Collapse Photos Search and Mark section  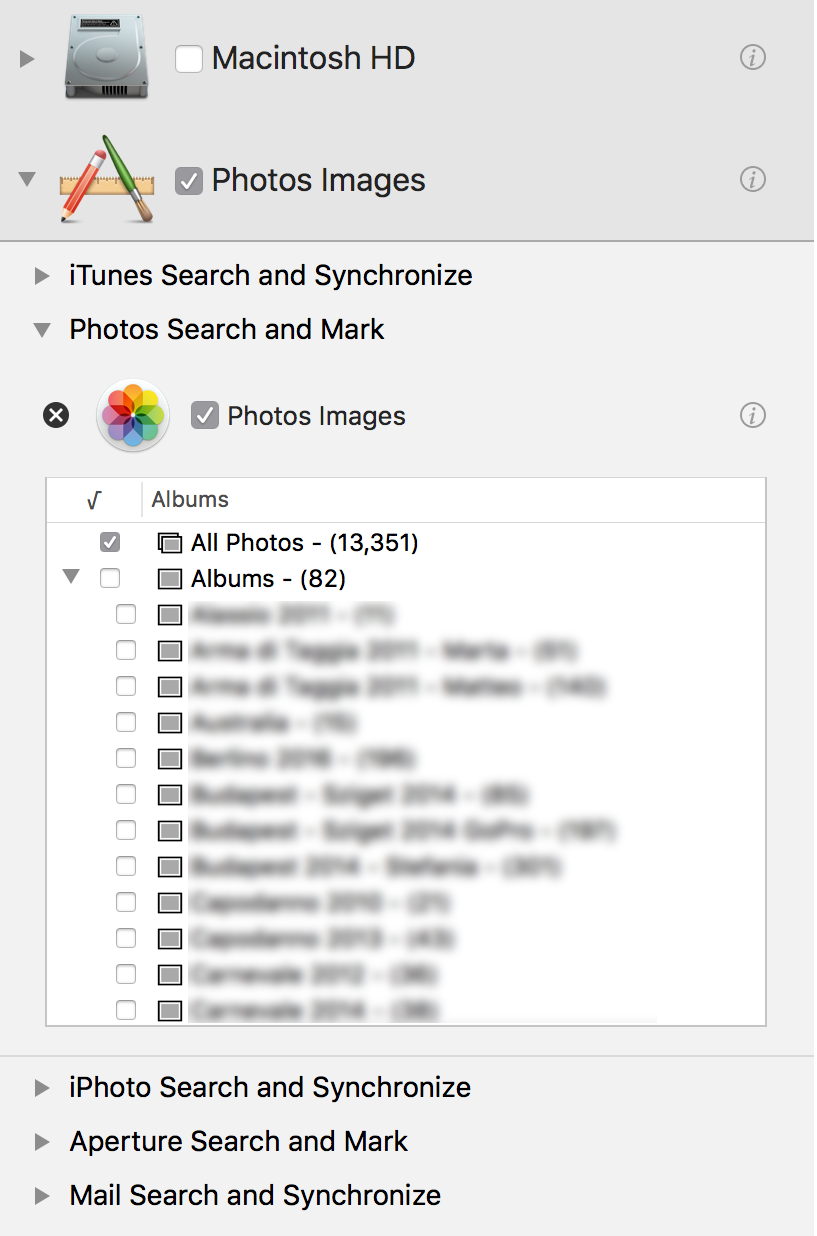click(x=42, y=330)
